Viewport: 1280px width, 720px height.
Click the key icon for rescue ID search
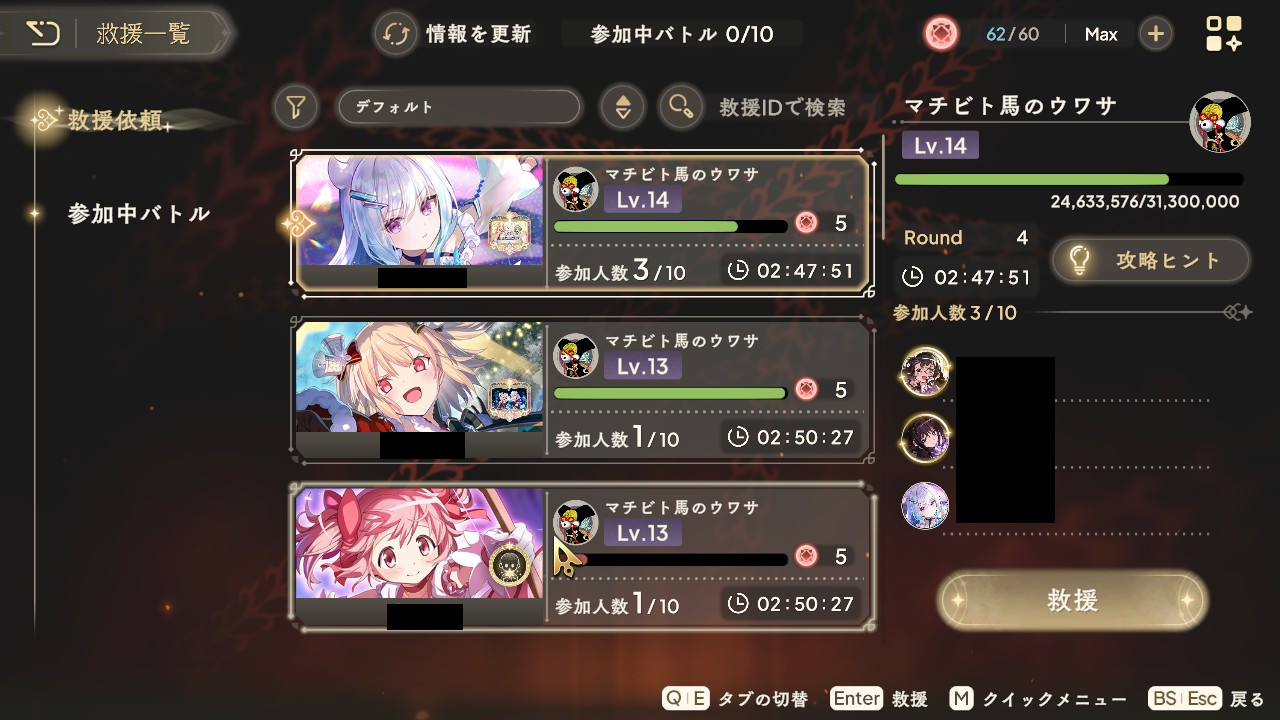tap(681, 107)
